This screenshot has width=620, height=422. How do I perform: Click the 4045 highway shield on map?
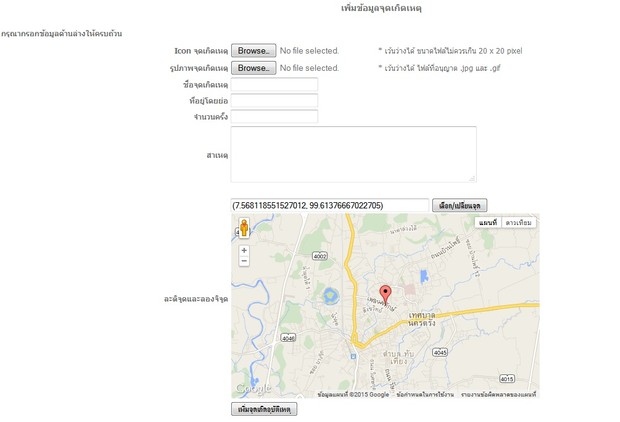440,352
